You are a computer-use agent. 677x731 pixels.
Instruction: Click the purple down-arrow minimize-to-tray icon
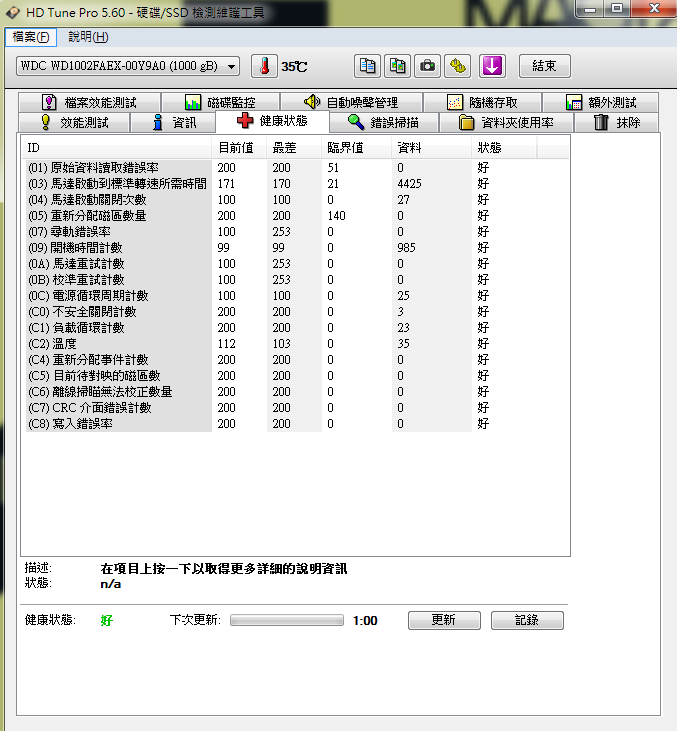click(x=492, y=66)
